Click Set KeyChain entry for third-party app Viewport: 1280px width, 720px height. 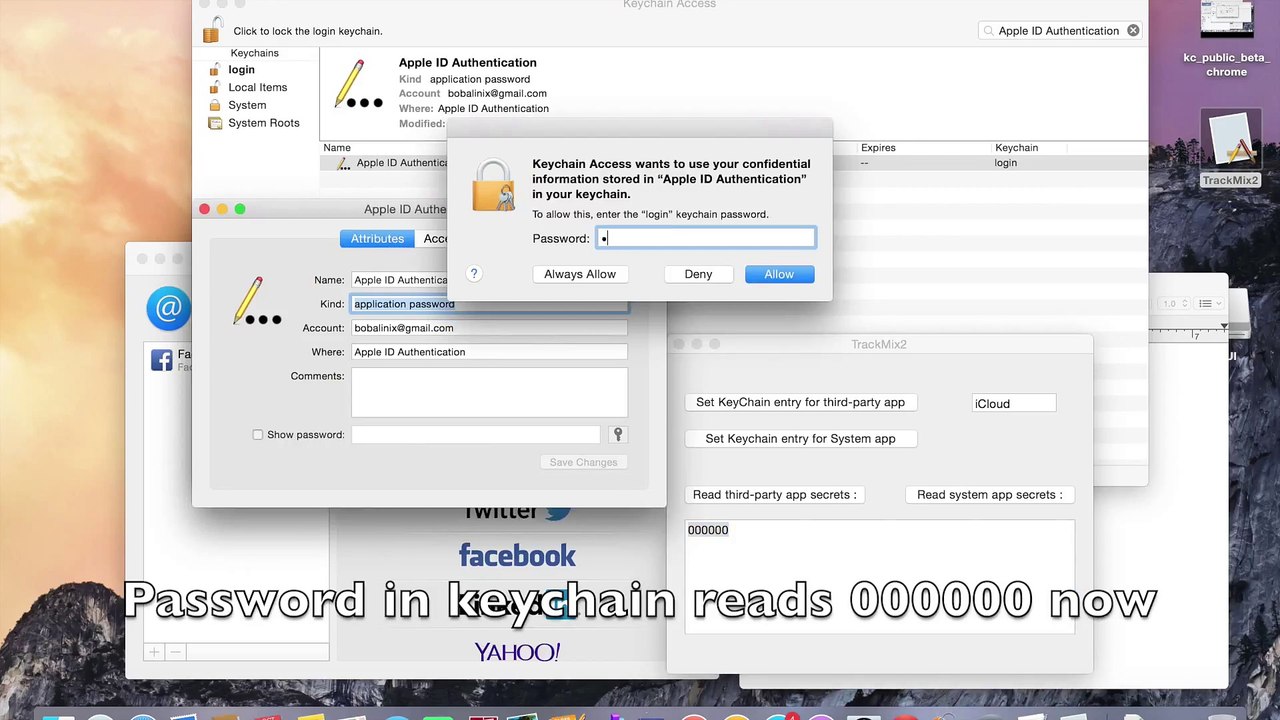pyautogui.click(x=800, y=402)
